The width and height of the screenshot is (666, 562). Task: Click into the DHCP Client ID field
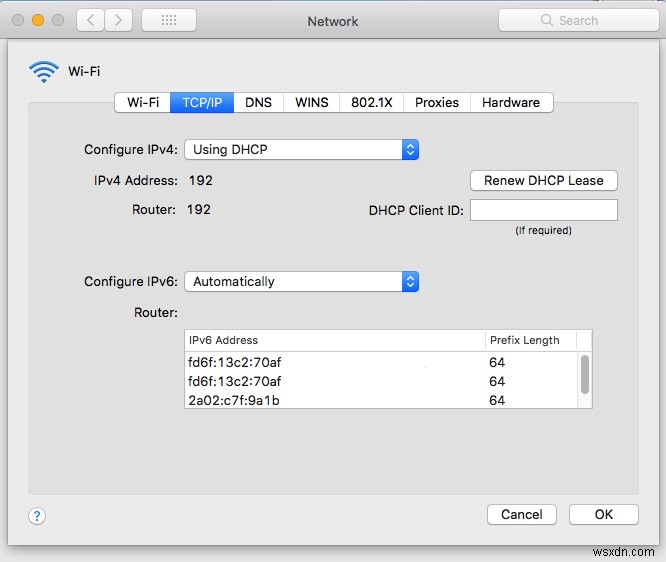point(544,210)
